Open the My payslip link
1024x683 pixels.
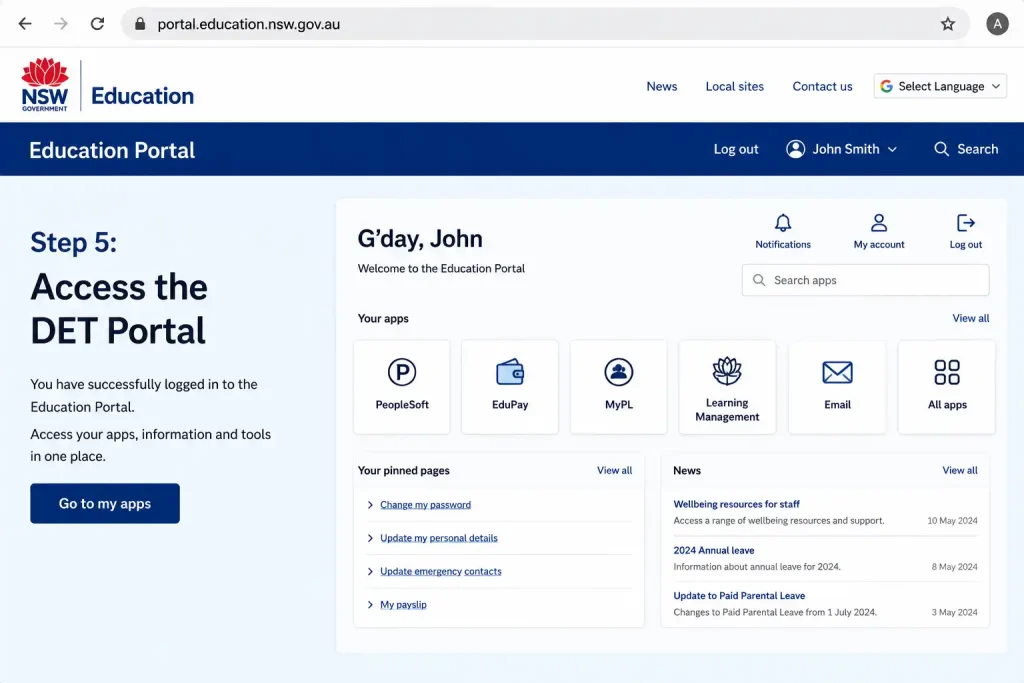403,605
